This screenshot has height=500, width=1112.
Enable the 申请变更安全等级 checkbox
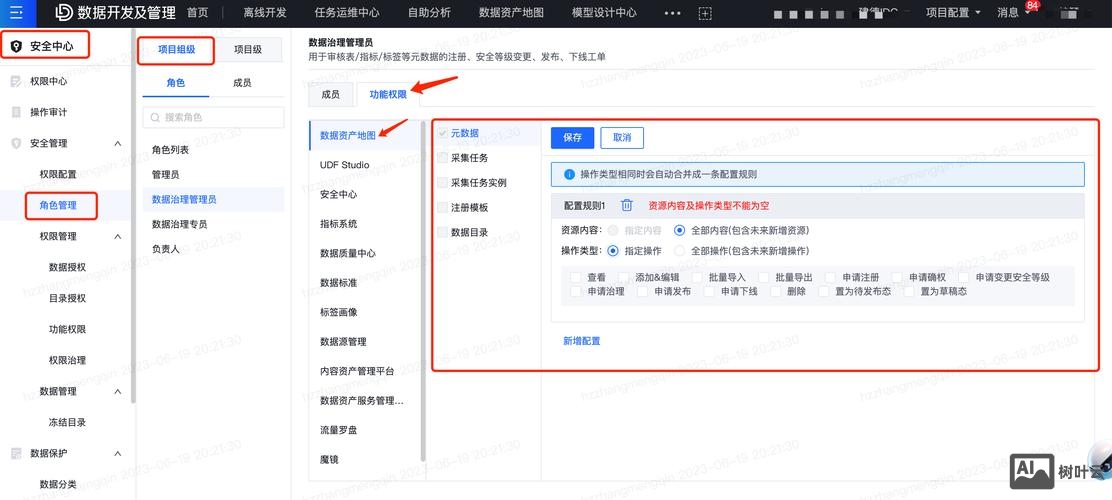tap(964, 277)
